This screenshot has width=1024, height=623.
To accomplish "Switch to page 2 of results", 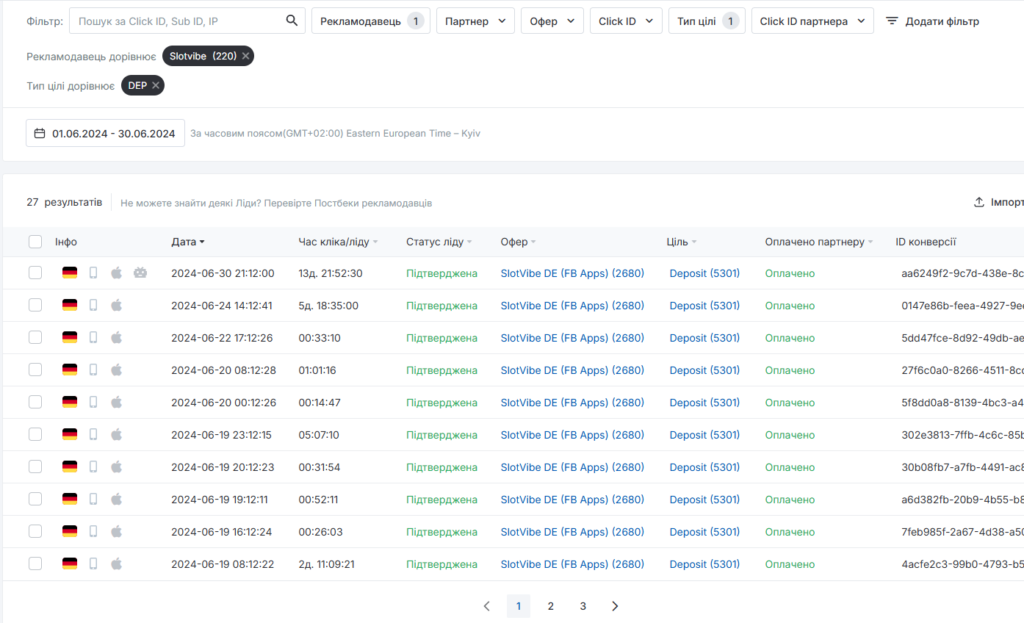I will click(x=550, y=606).
